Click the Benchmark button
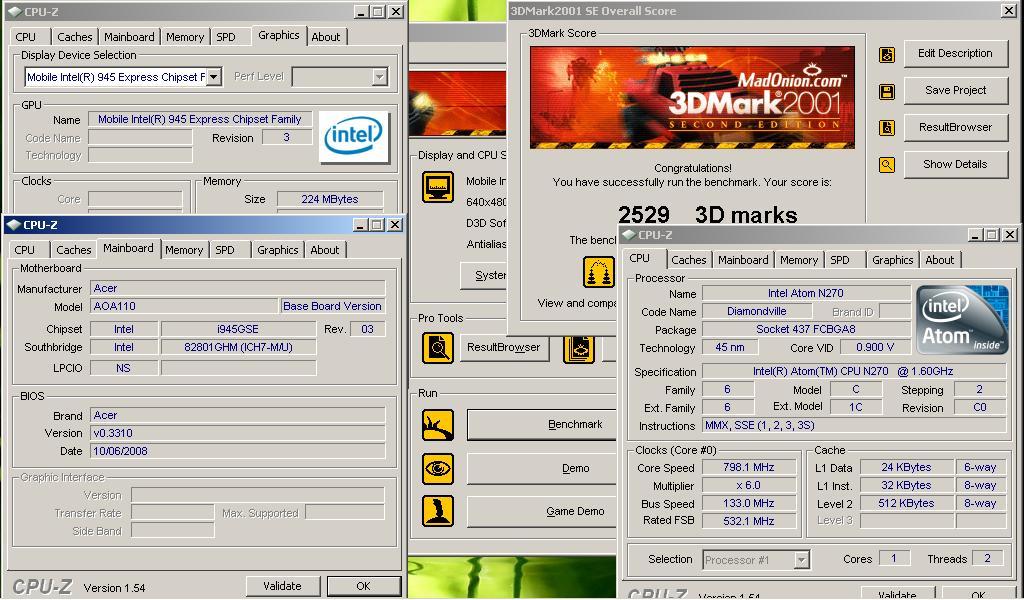 (541, 425)
